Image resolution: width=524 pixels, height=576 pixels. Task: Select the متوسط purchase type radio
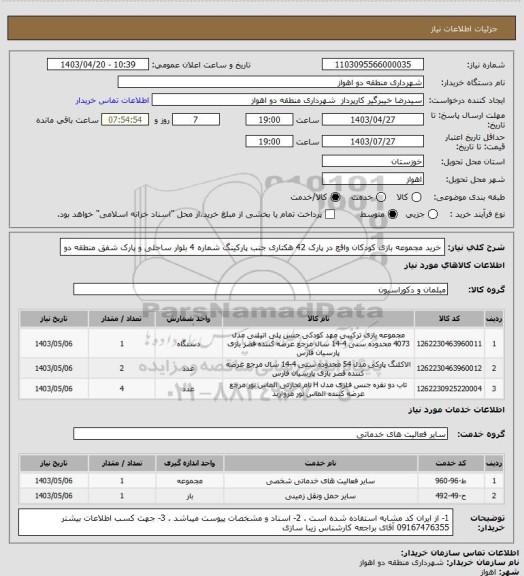coord(392,214)
